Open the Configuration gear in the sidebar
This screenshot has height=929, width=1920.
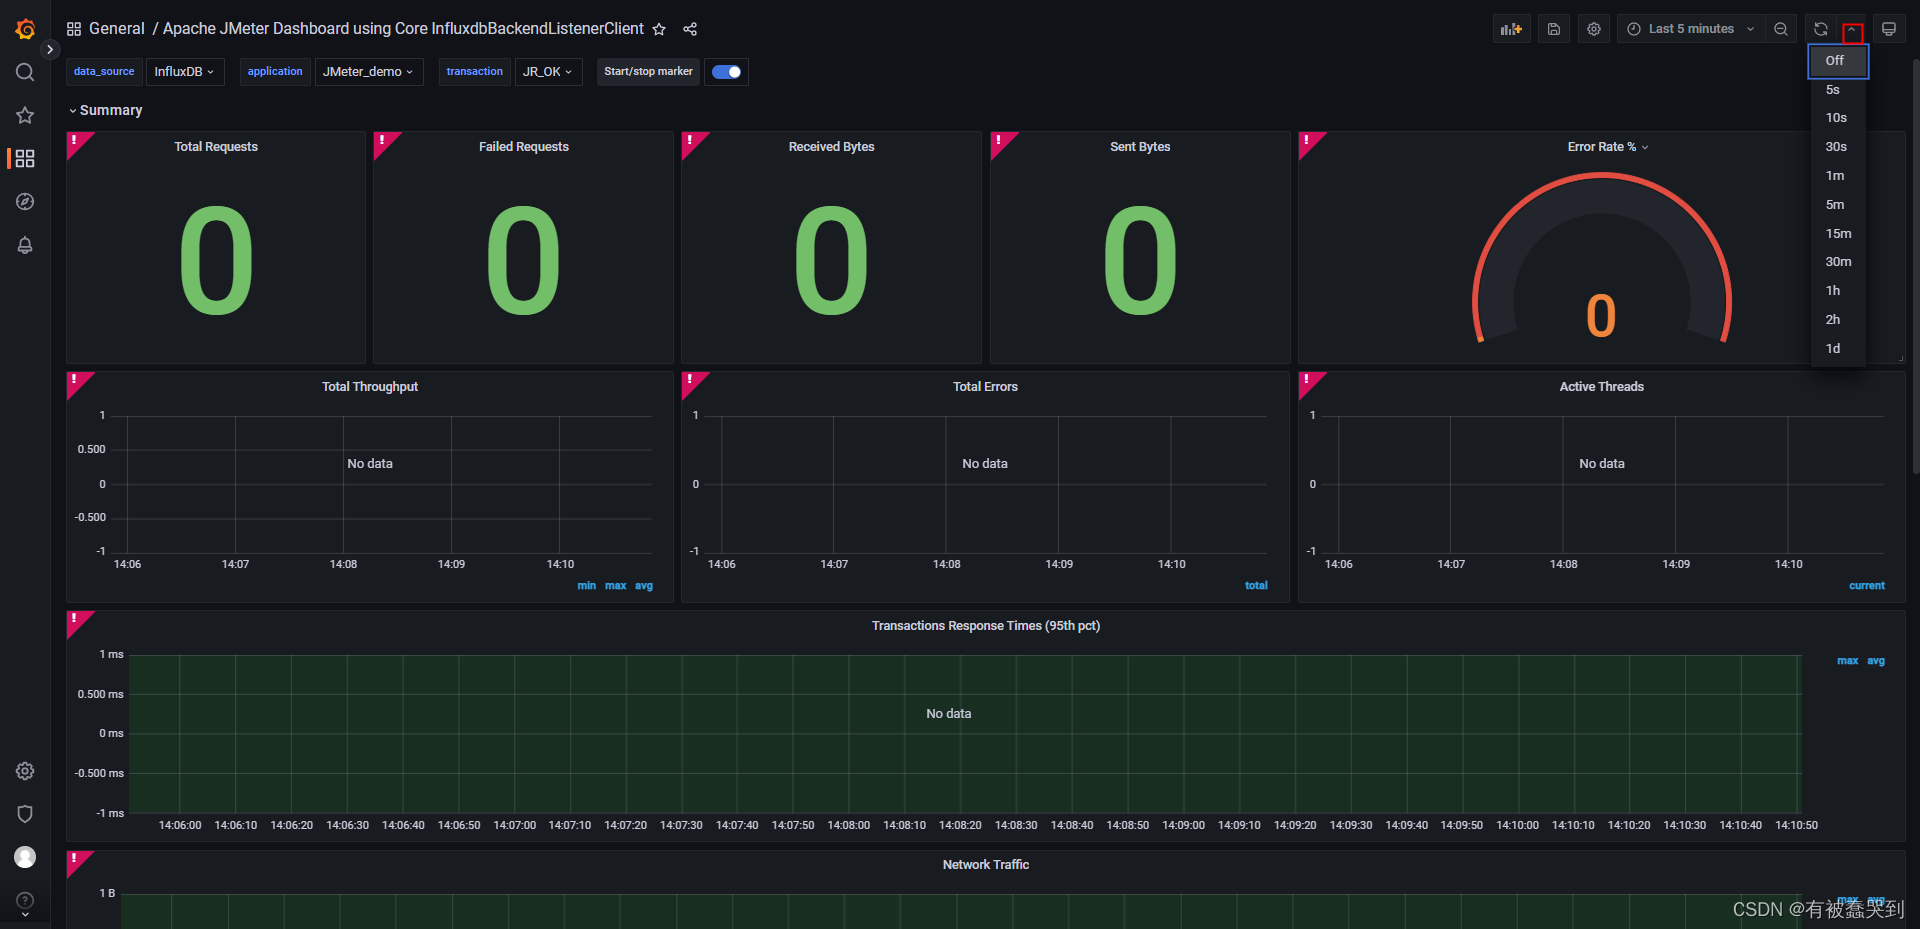point(25,771)
